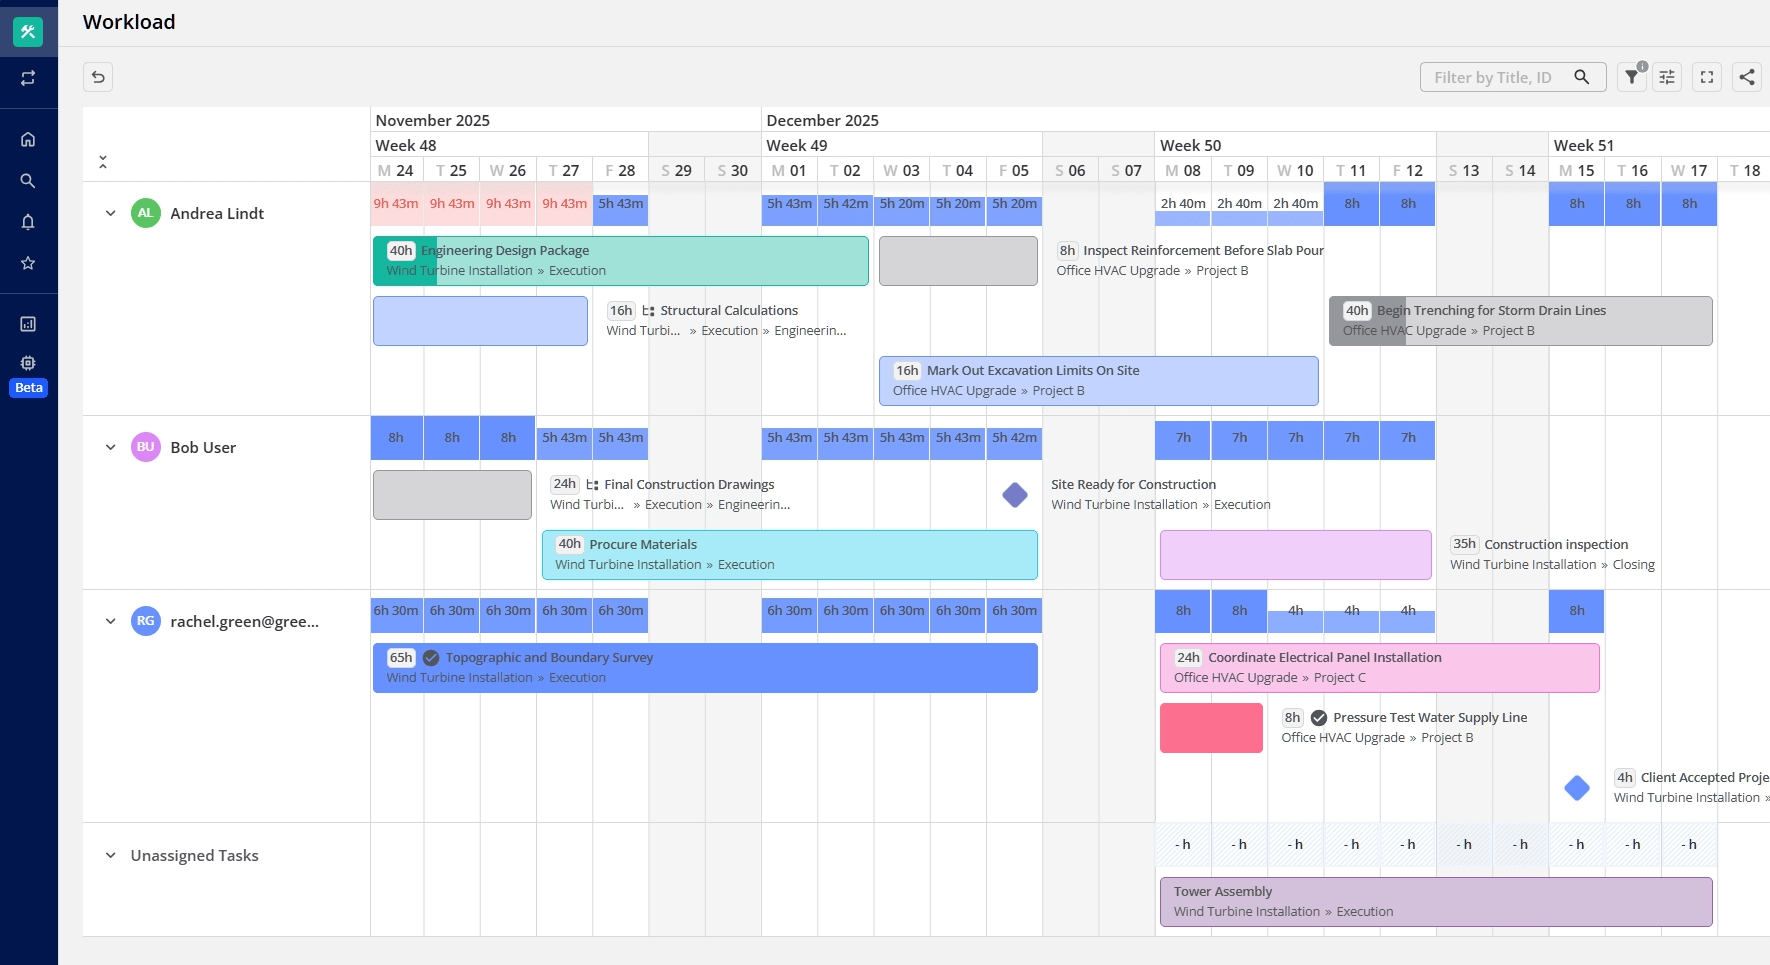Enter fullscreen mode
1770x965 pixels.
pyautogui.click(x=1707, y=77)
